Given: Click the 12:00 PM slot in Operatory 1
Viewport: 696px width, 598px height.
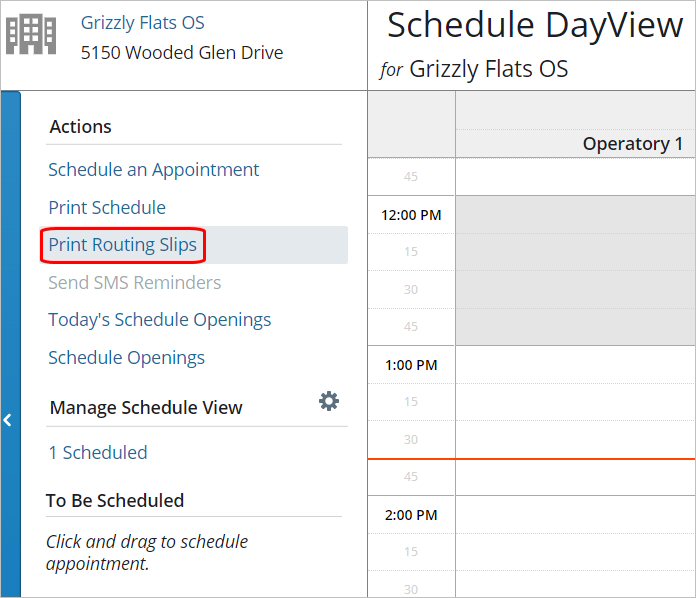Looking at the screenshot, I should tap(575, 215).
